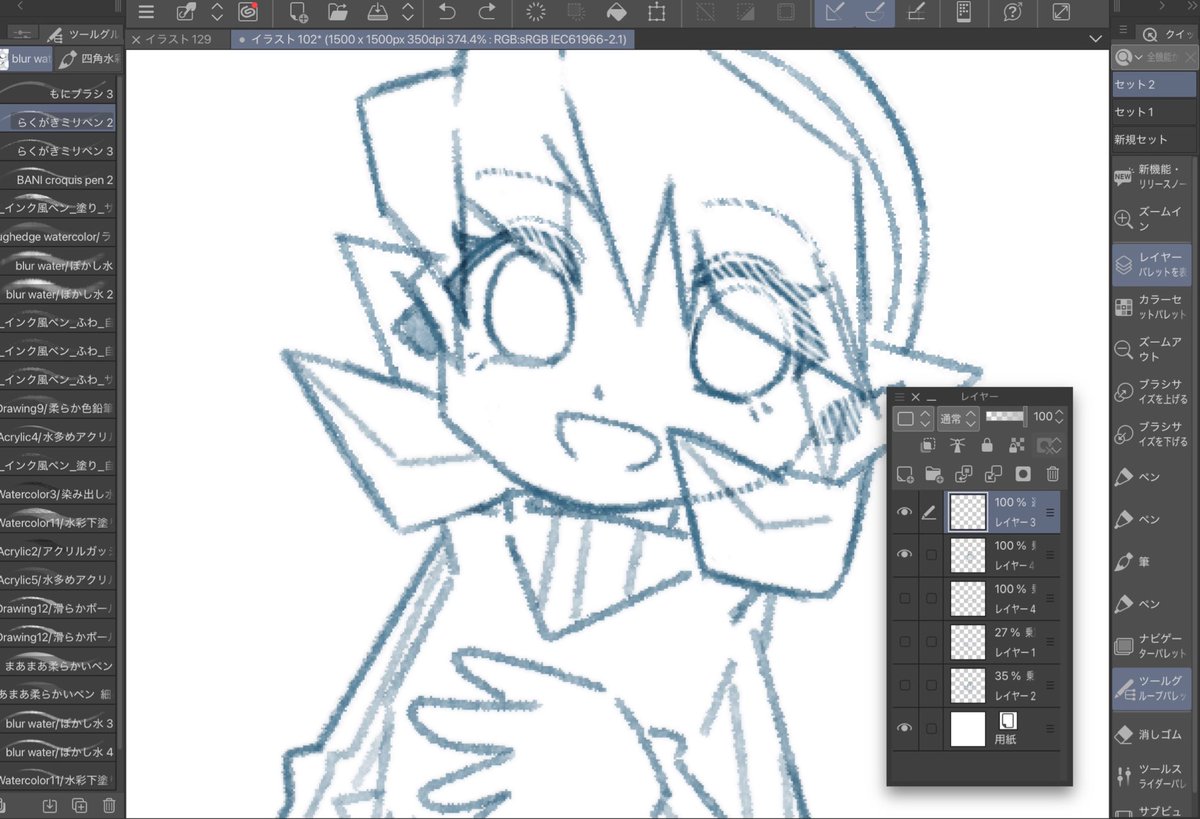Screen dimensions: 1200x819
Task: Open a file with the folder icon
Action: point(337,12)
